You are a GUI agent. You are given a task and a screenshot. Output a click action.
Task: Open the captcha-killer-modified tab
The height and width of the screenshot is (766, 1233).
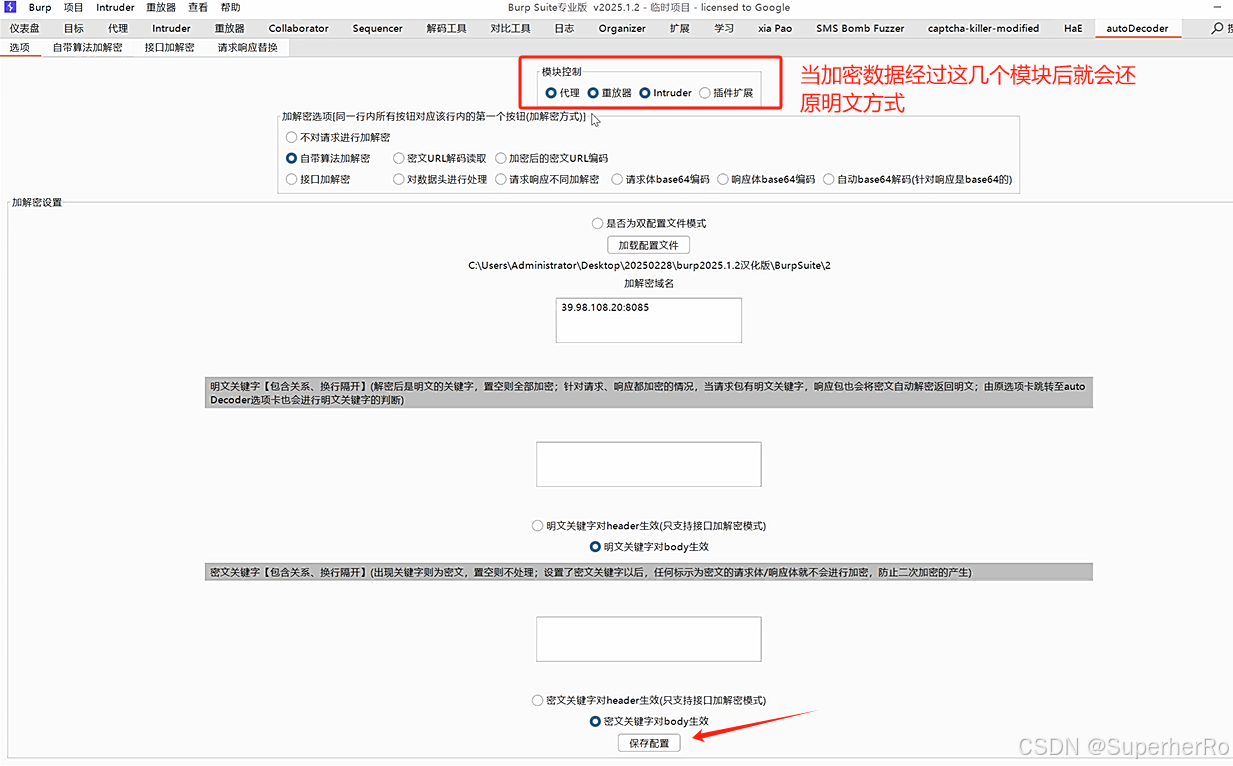[983, 28]
